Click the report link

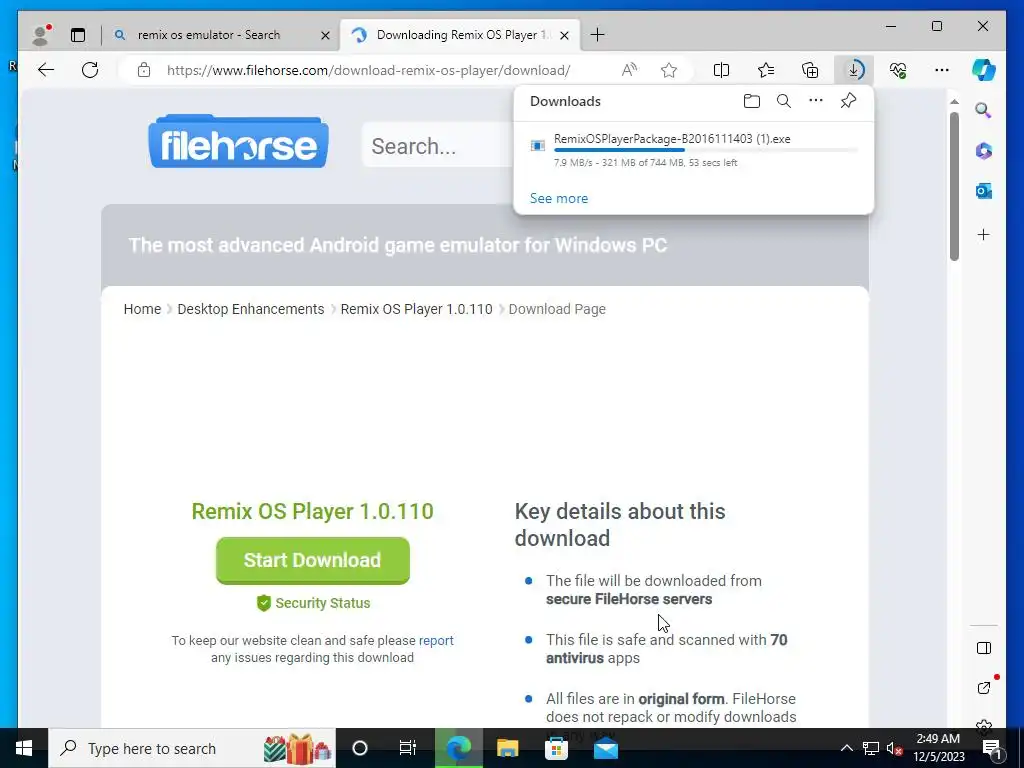click(436, 641)
